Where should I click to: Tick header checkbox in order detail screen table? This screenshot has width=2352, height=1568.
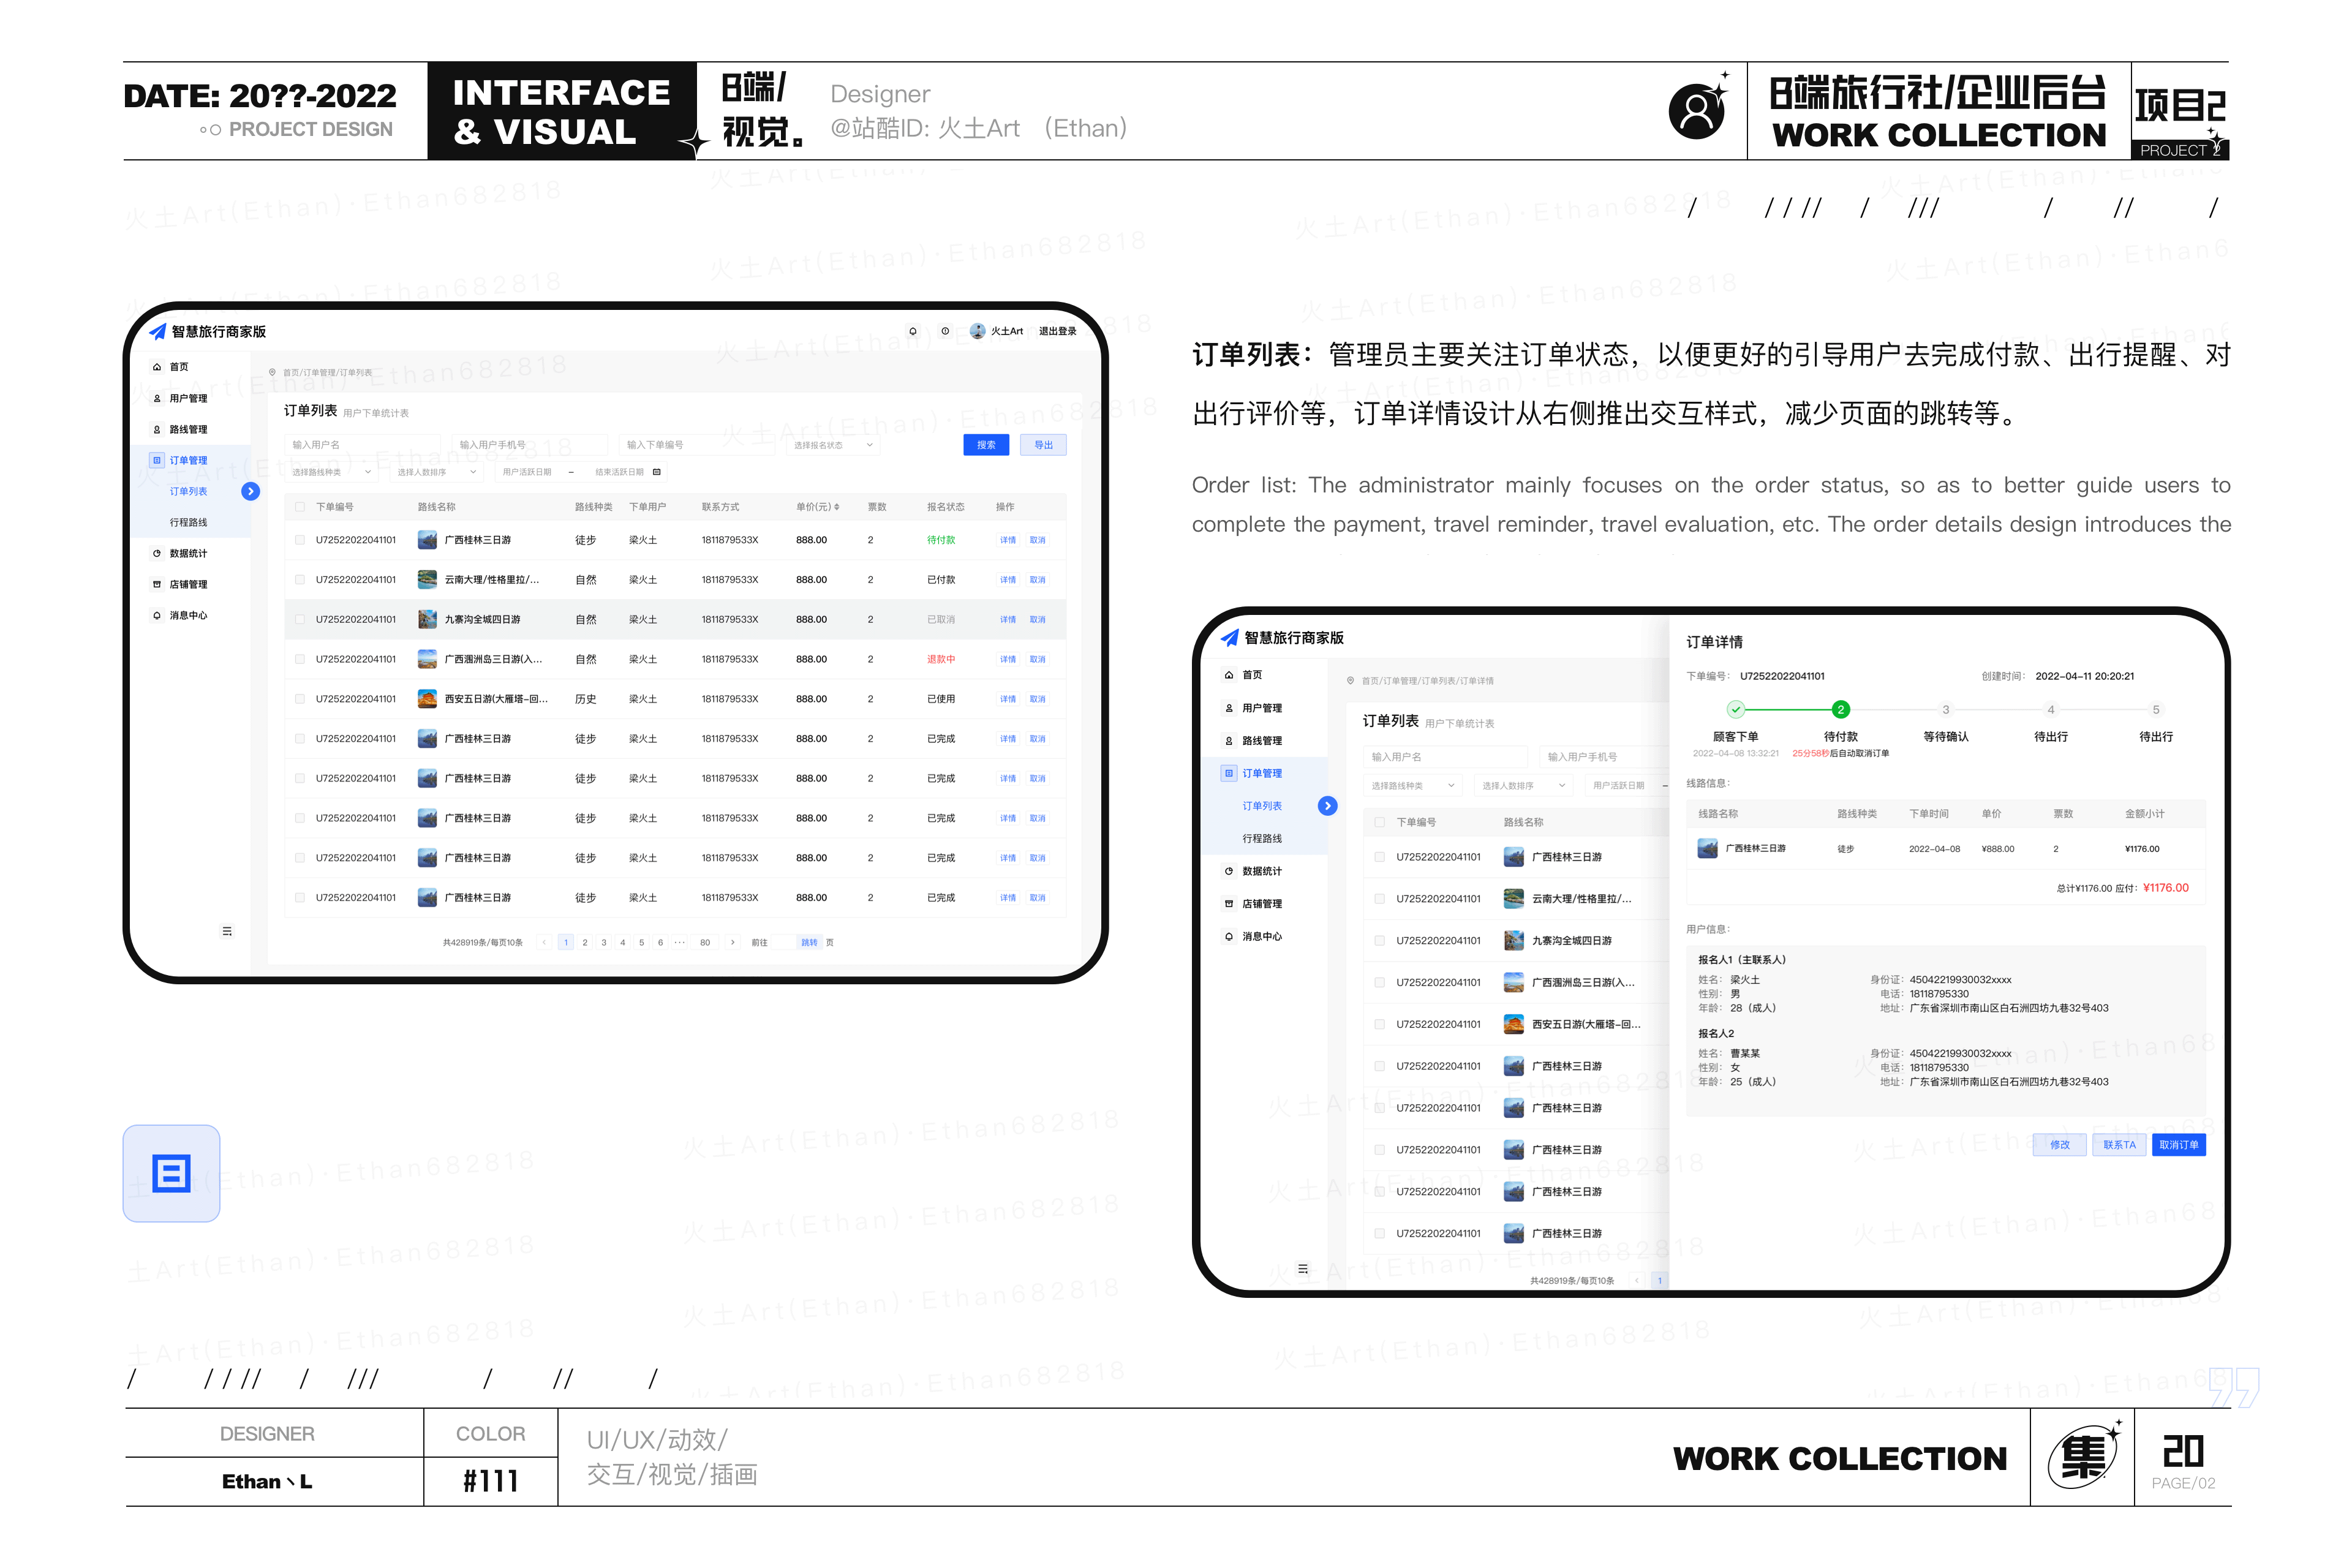point(1379,822)
